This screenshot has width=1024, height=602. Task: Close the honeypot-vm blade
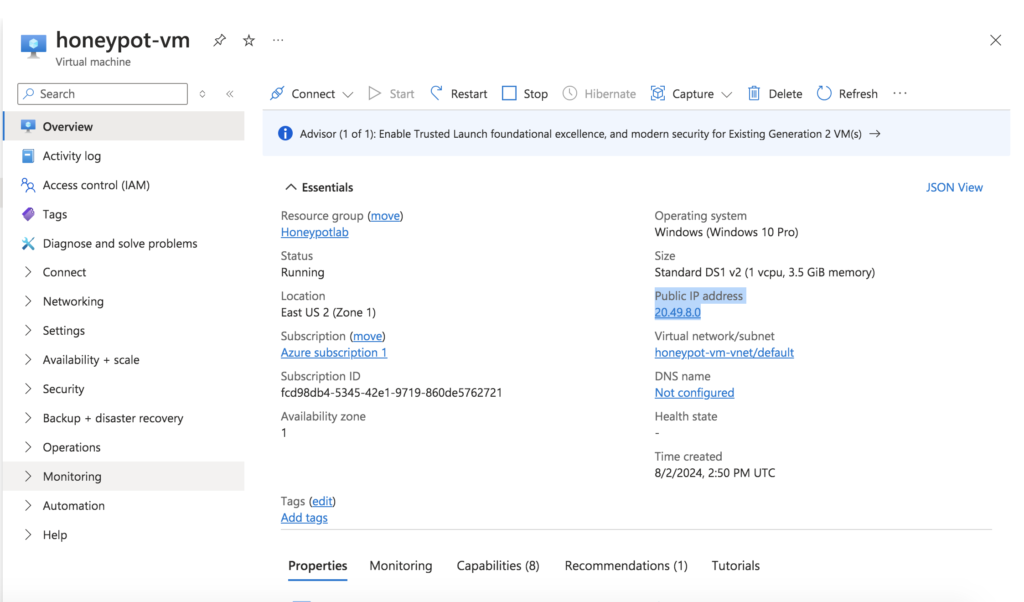click(995, 40)
